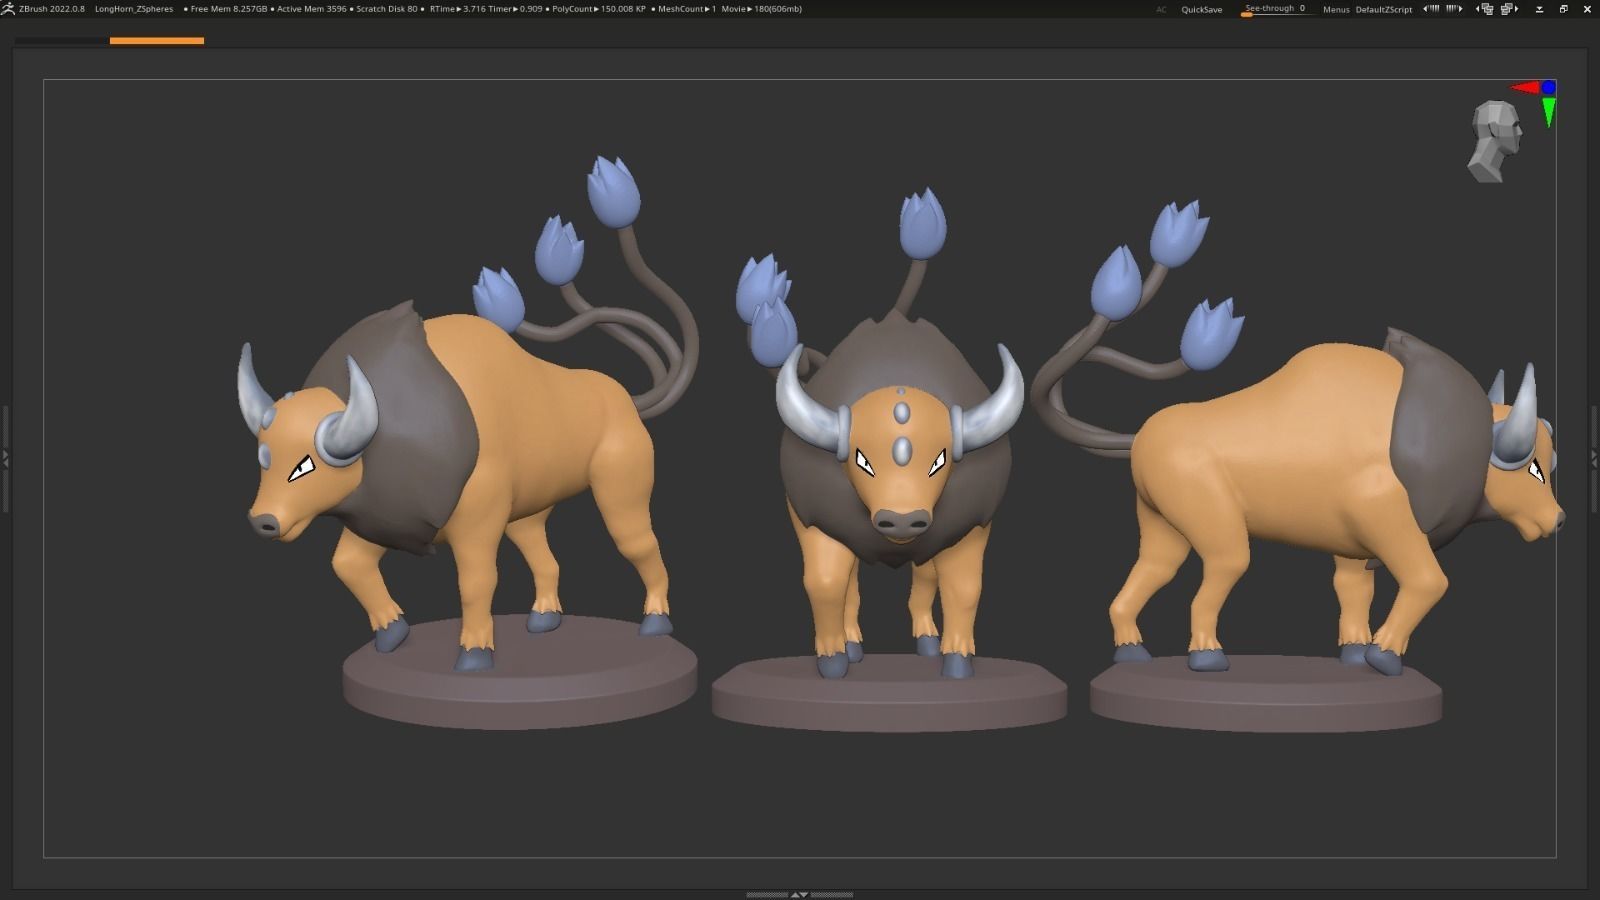The image size is (1600, 900).
Task: Expand the right edge tray arrow
Action: pos(1593,458)
